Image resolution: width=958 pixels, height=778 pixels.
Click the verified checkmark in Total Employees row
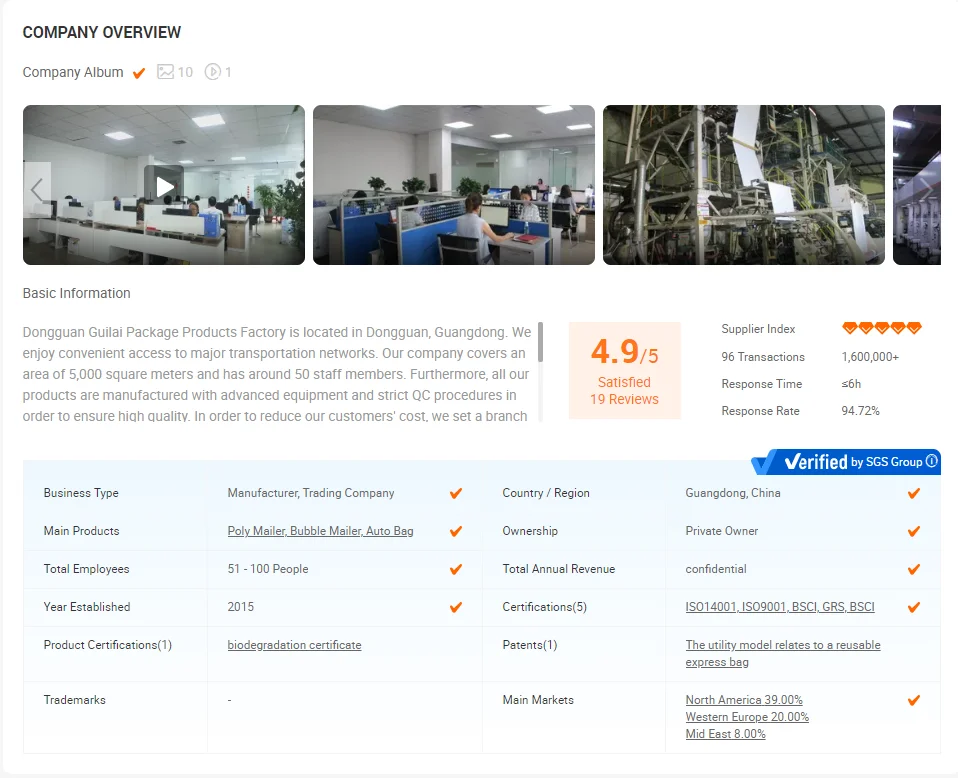[456, 569]
